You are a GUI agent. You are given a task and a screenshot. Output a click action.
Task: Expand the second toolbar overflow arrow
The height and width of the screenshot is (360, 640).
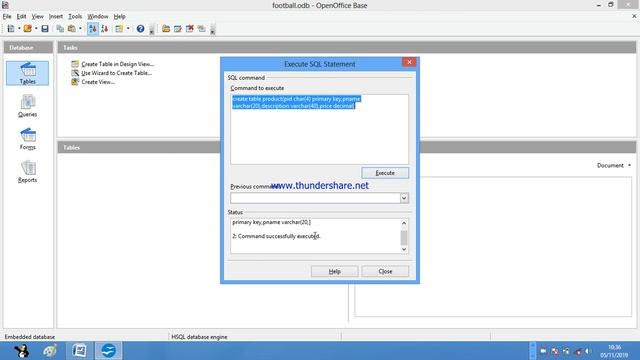(213, 30)
